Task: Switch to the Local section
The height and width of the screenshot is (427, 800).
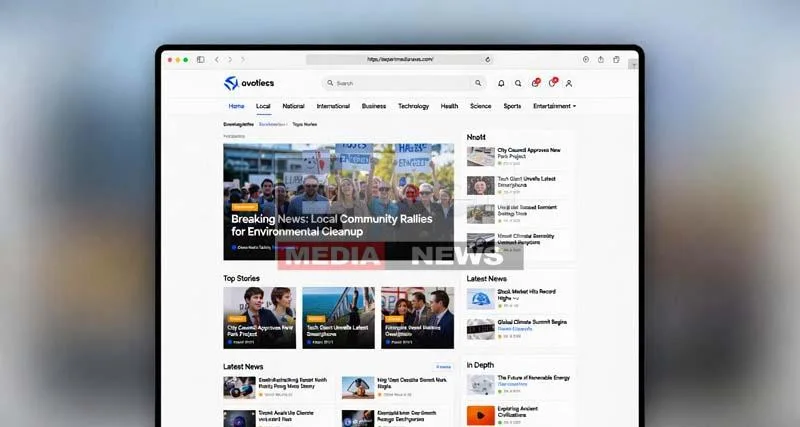Action: click(x=263, y=106)
